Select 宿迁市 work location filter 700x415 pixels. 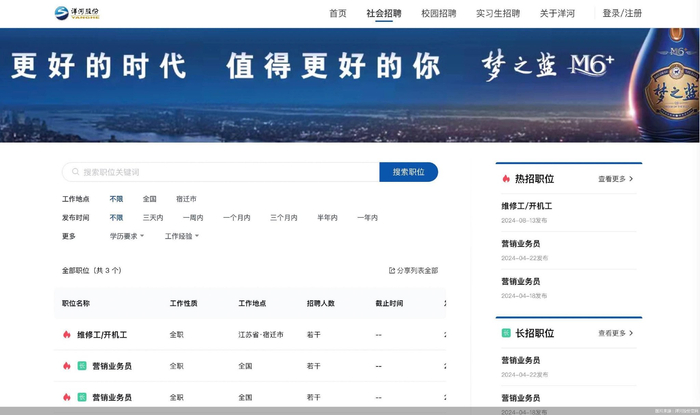(x=186, y=199)
